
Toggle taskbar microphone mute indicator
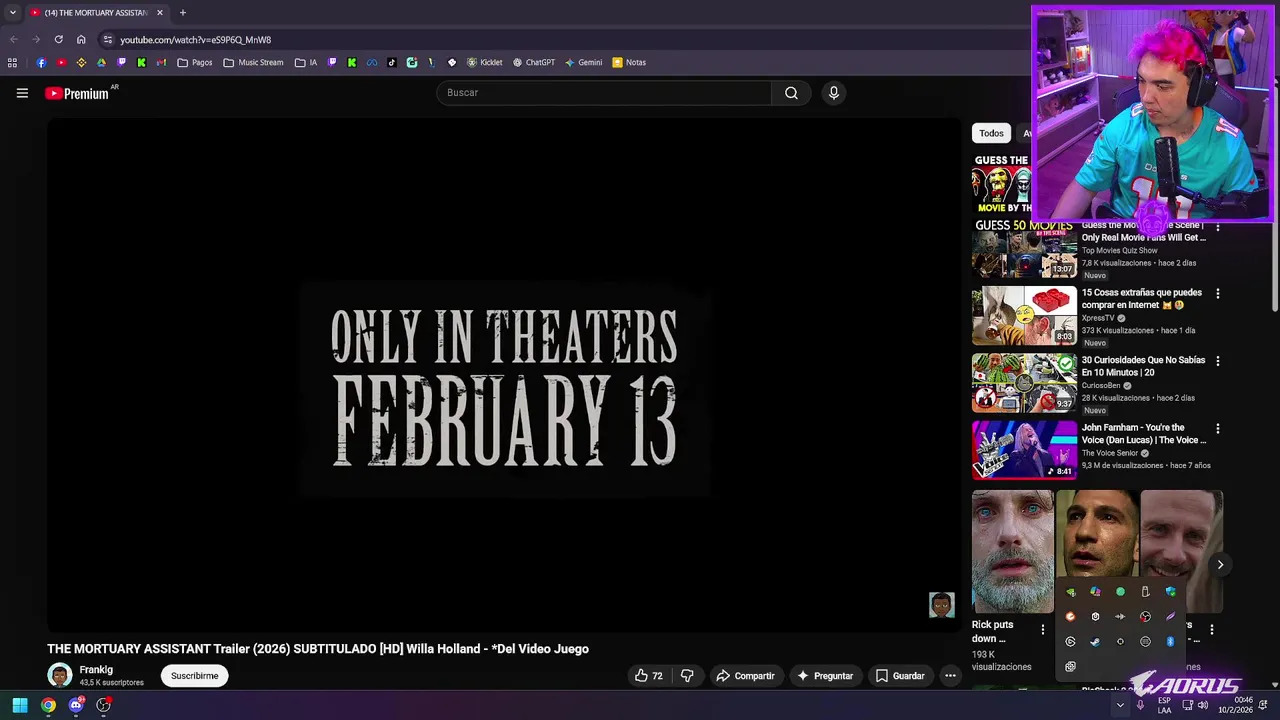coord(1140,705)
